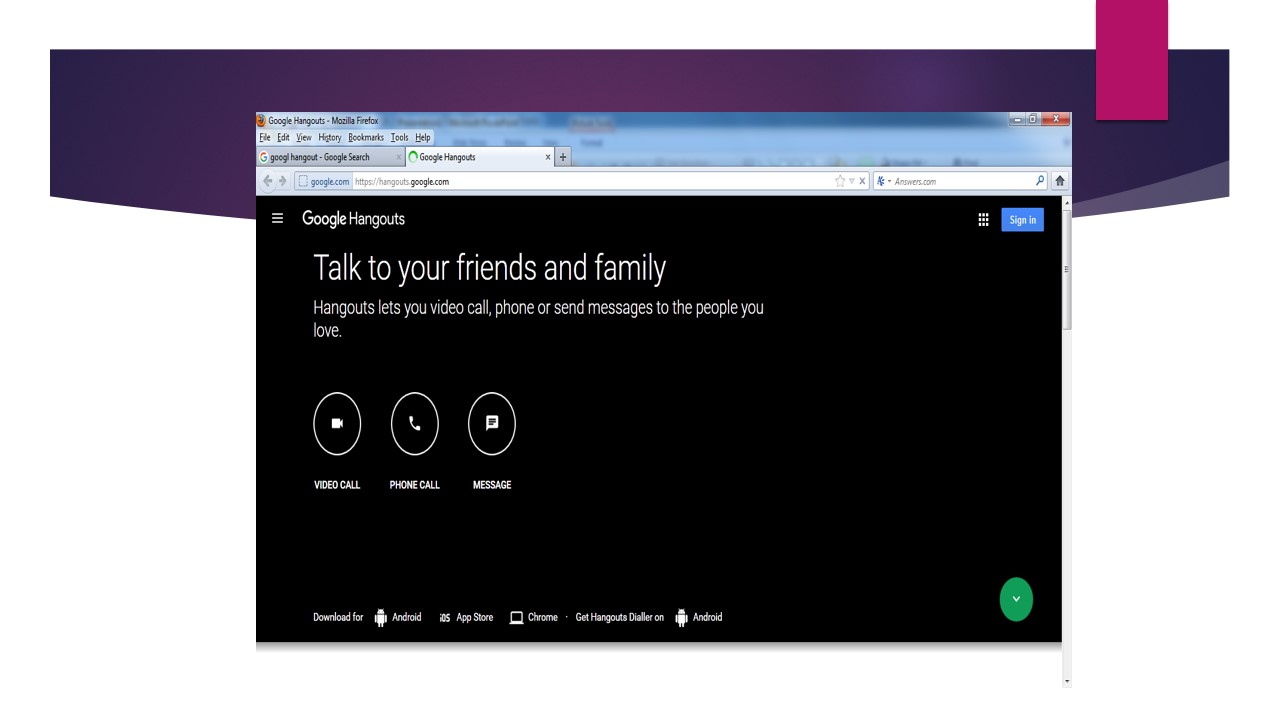Screen dimensions: 1280x720
Task: Start a phone call via handset icon
Action: point(415,423)
